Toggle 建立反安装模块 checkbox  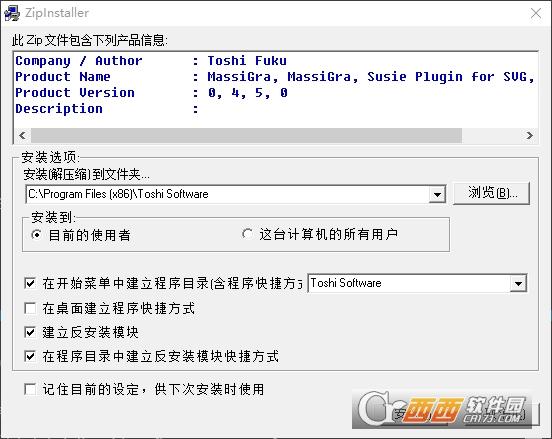[x=30, y=332]
